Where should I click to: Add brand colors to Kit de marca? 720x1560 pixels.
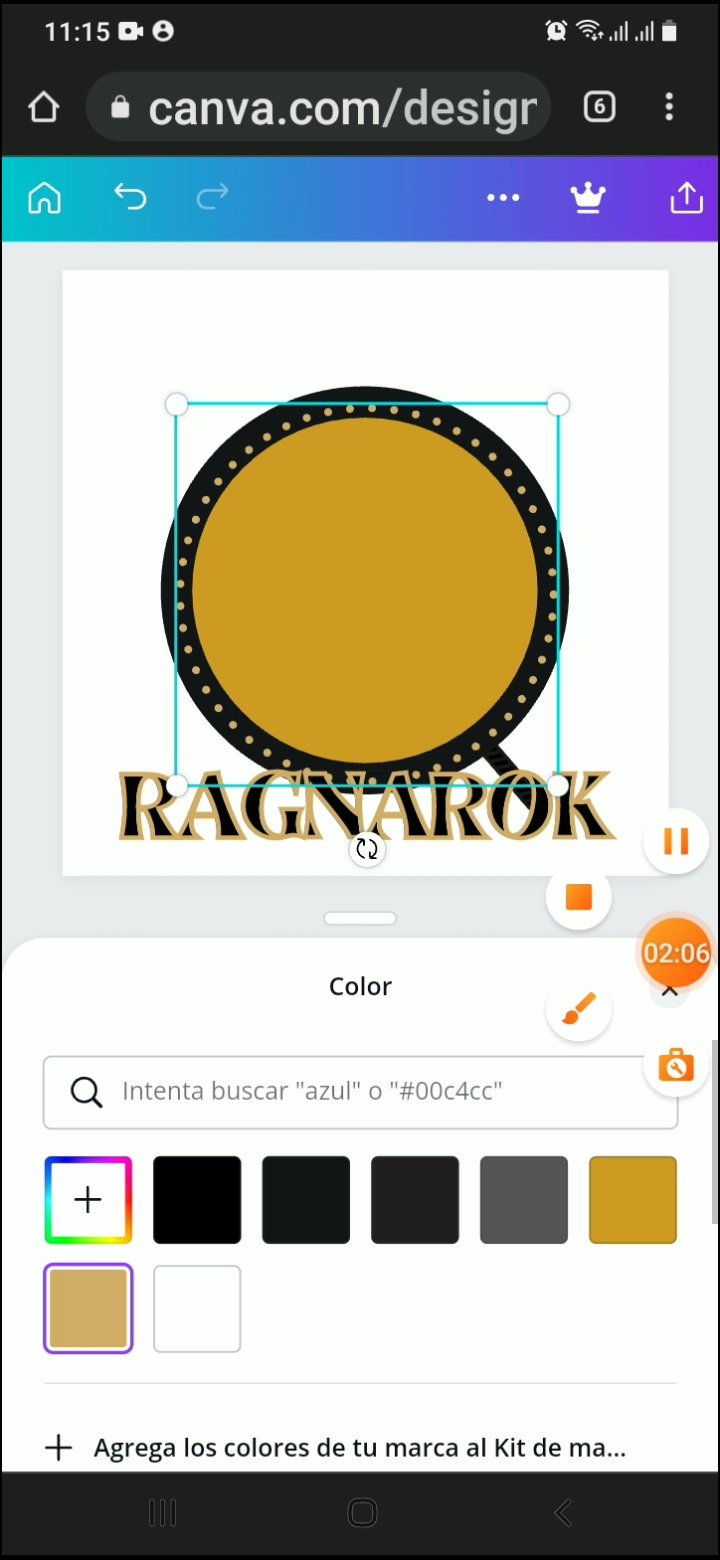[x=335, y=1448]
